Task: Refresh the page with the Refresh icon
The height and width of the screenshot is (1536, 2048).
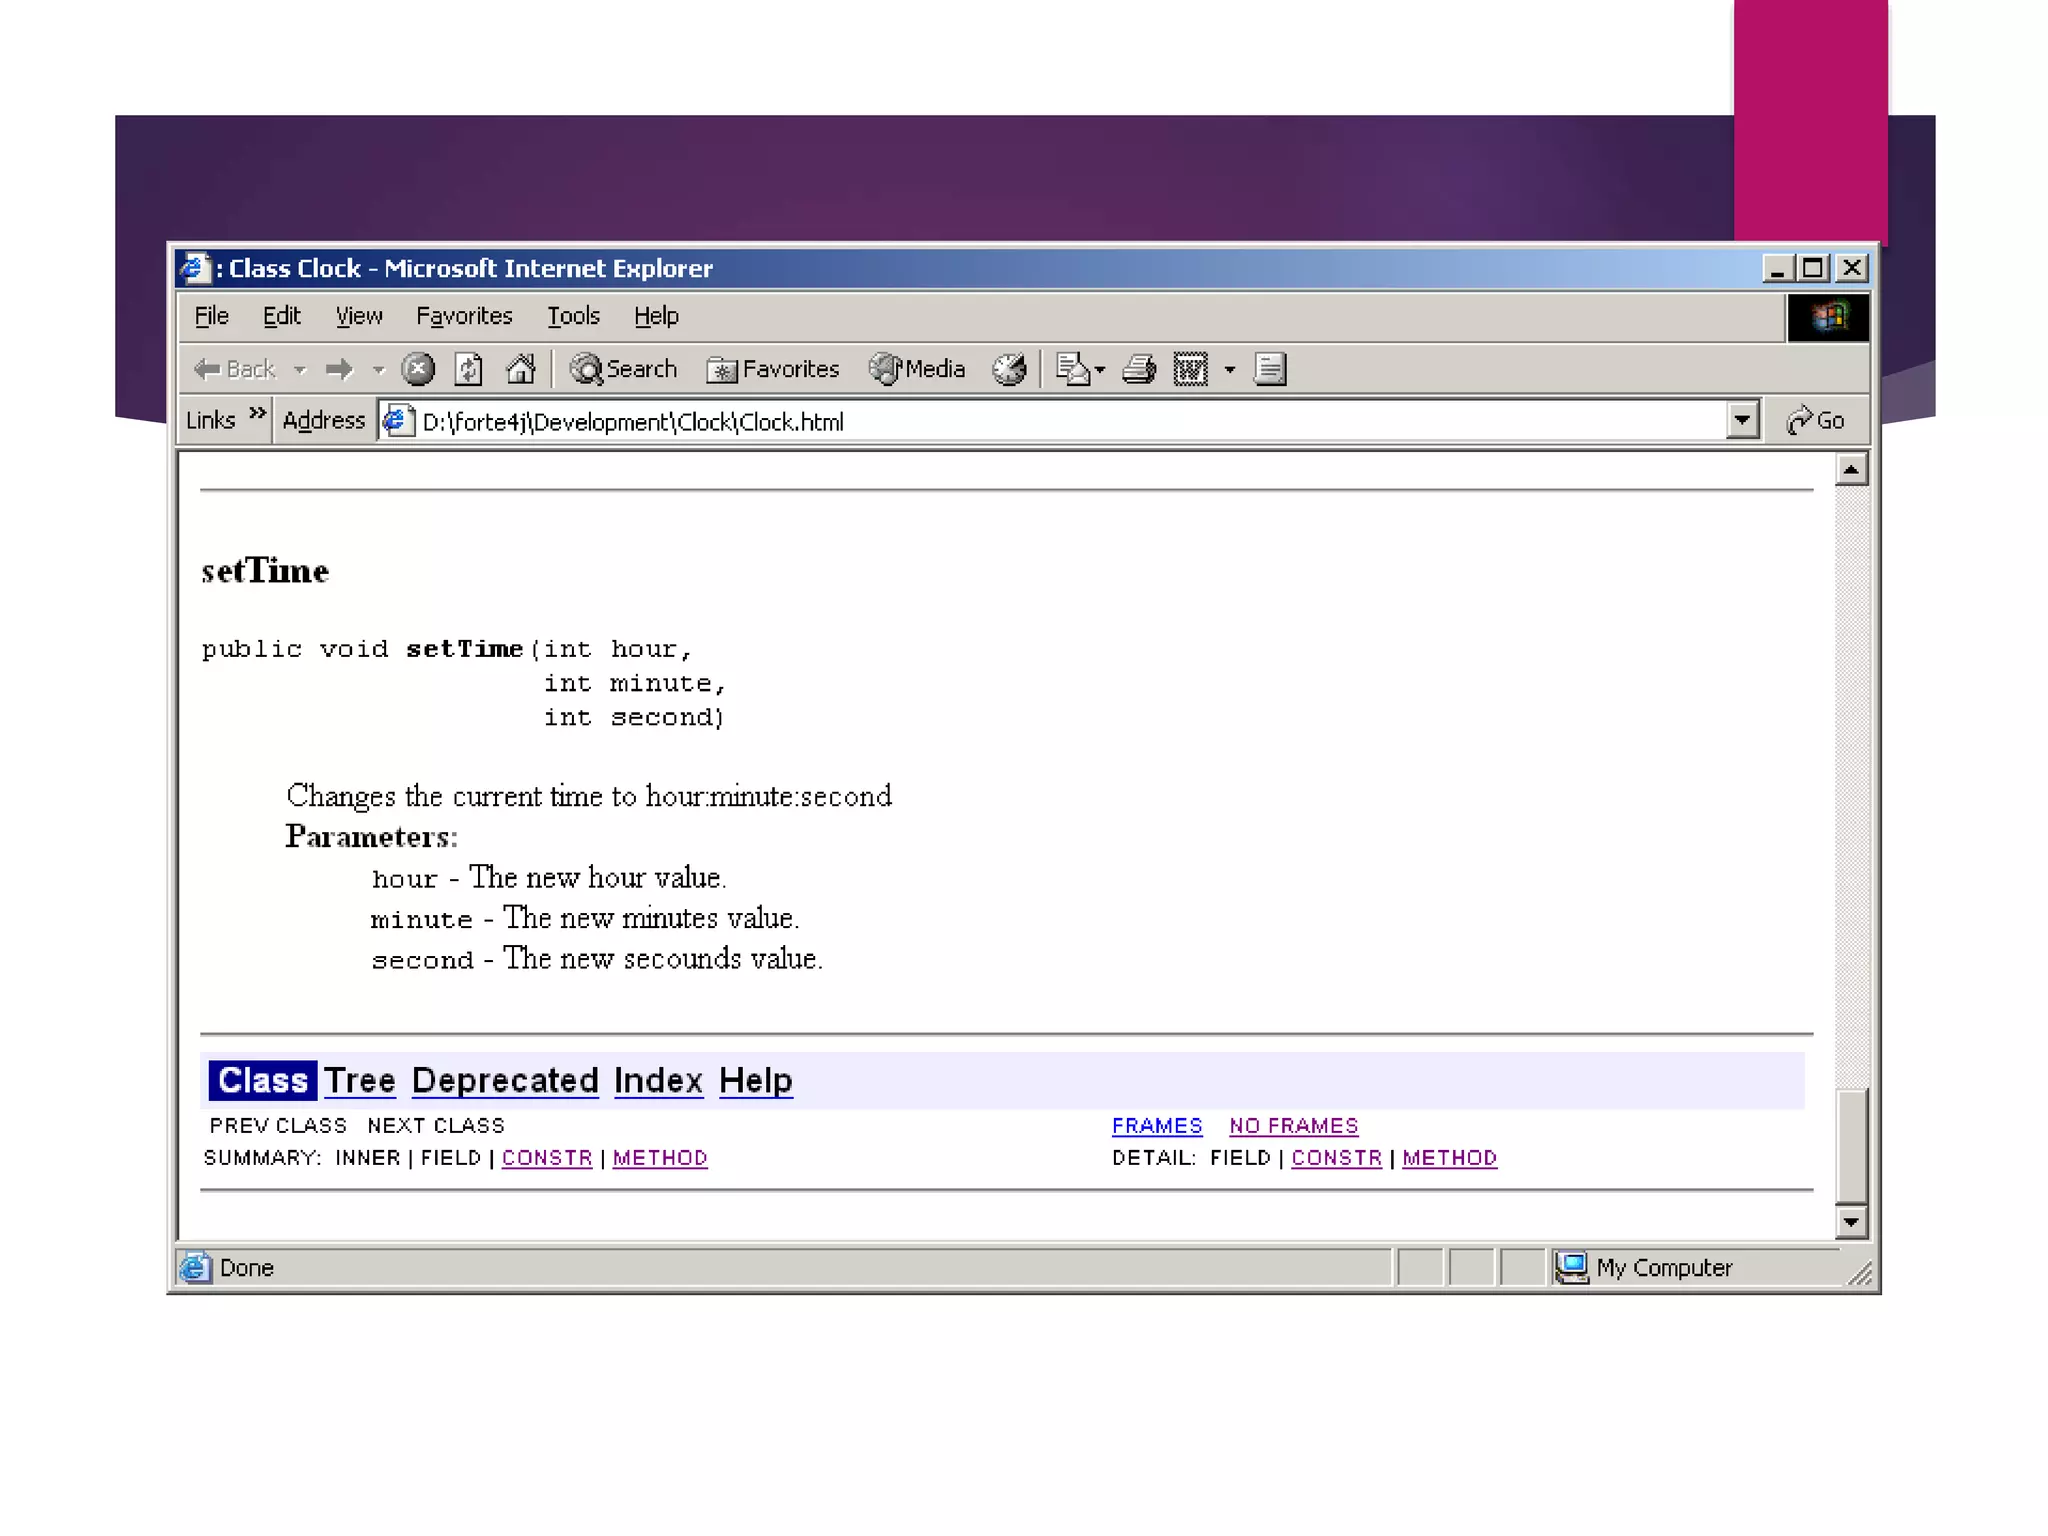Action: pyautogui.click(x=469, y=370)
